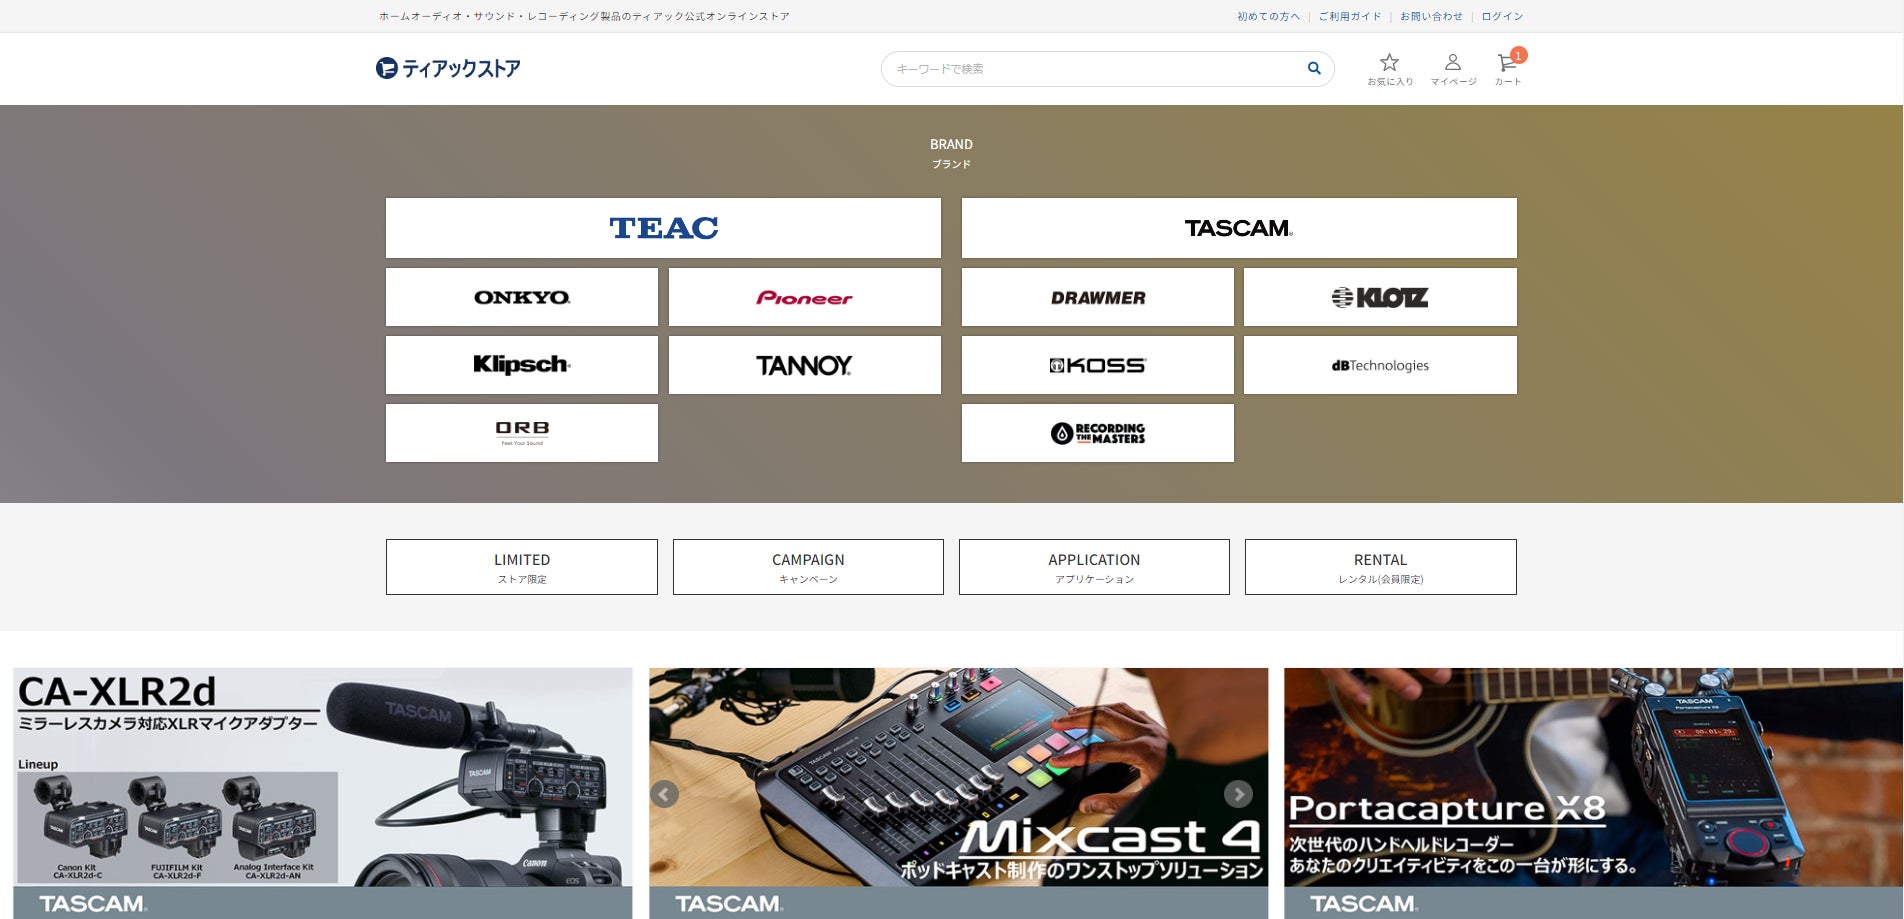
Task: Select the Klipsch brand logo
Action: 522,365
